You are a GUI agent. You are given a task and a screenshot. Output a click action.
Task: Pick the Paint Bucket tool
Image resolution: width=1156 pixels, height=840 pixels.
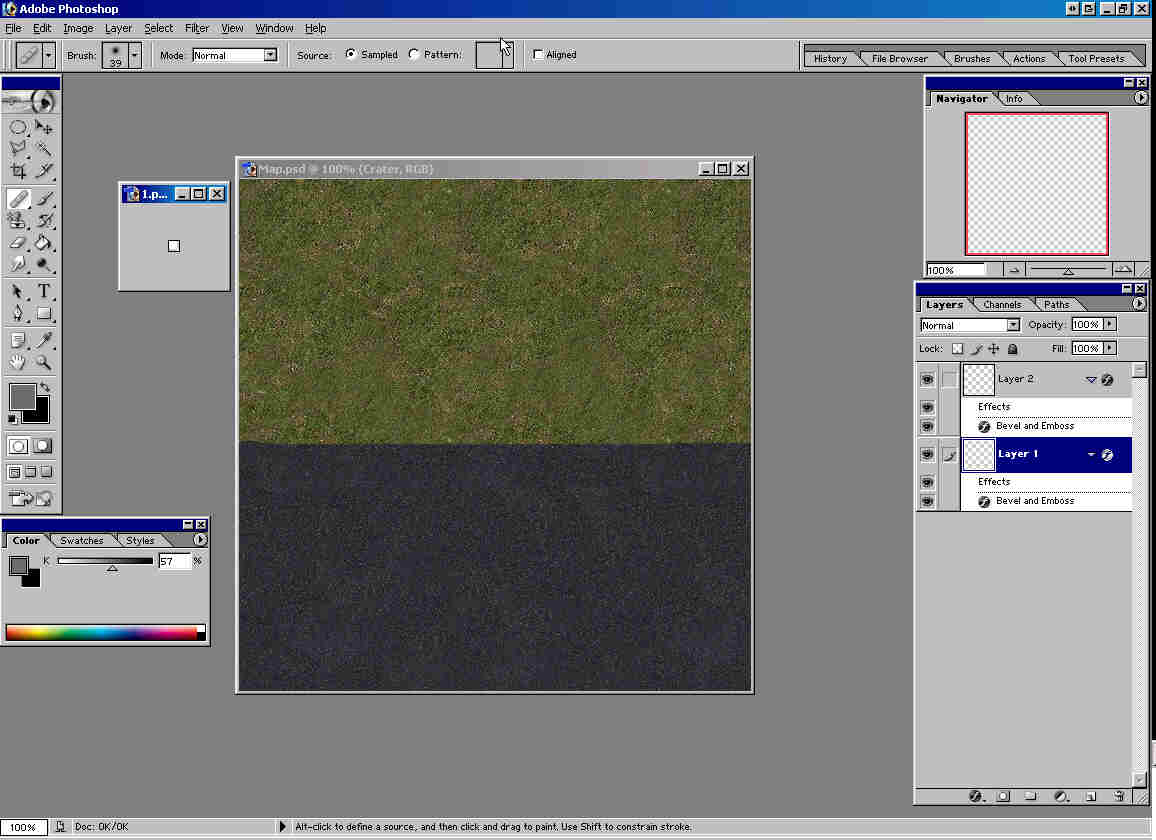point(44,243)
